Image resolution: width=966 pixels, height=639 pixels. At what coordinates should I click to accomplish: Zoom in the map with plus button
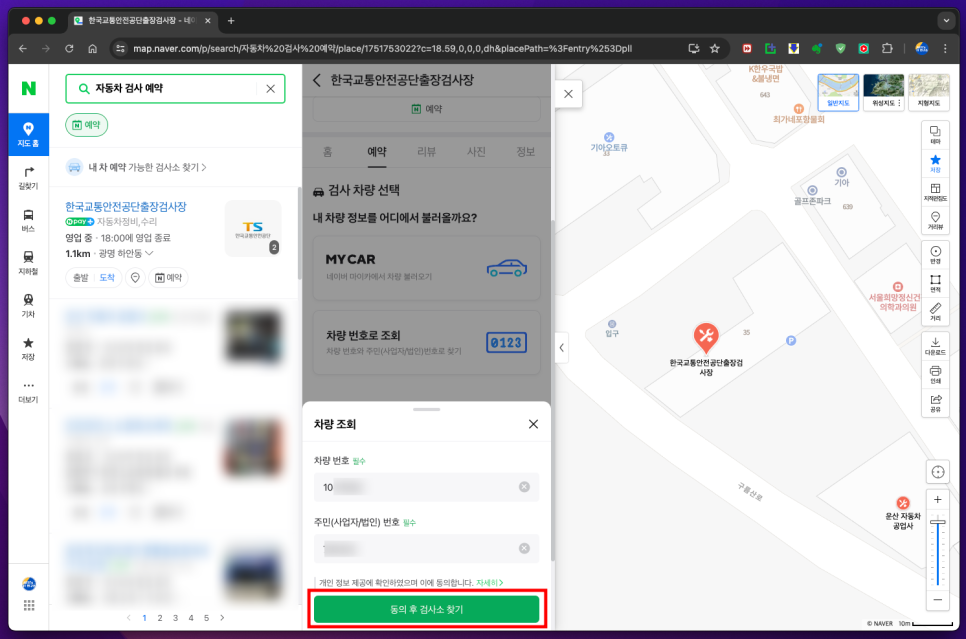[x=938, y=500]
